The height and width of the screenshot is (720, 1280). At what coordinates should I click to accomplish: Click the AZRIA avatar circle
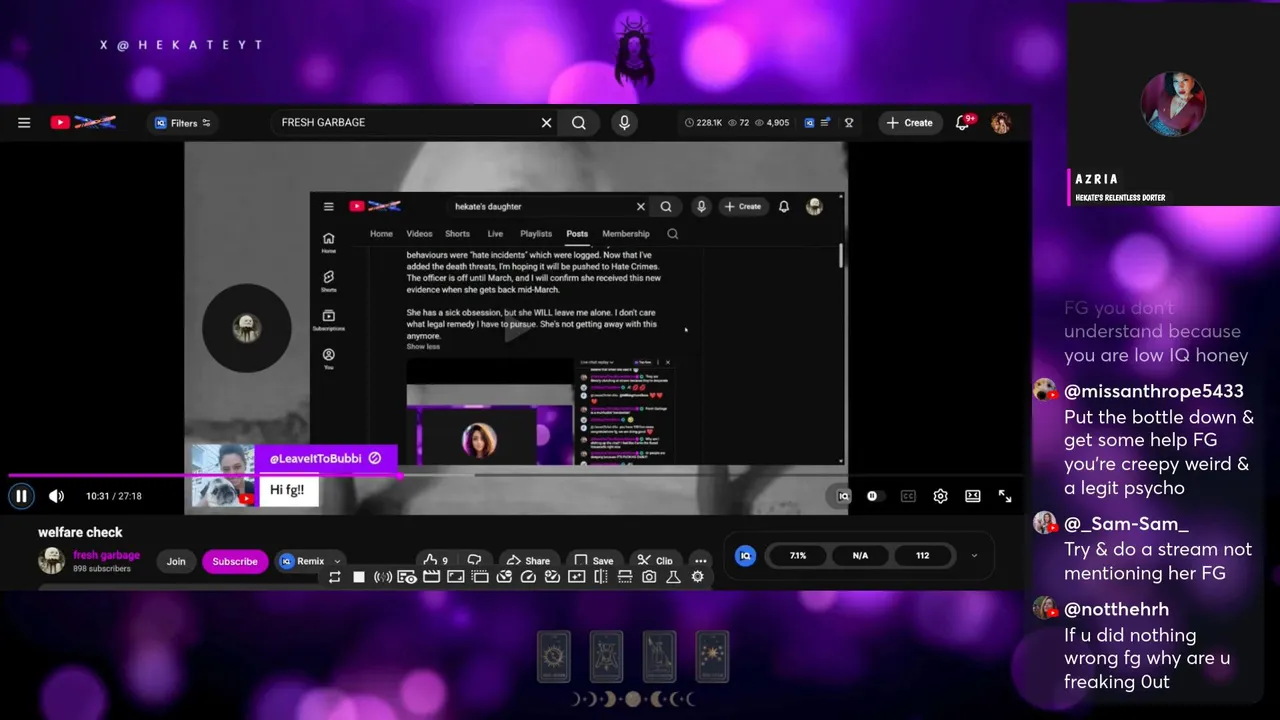pos(1173,103)
